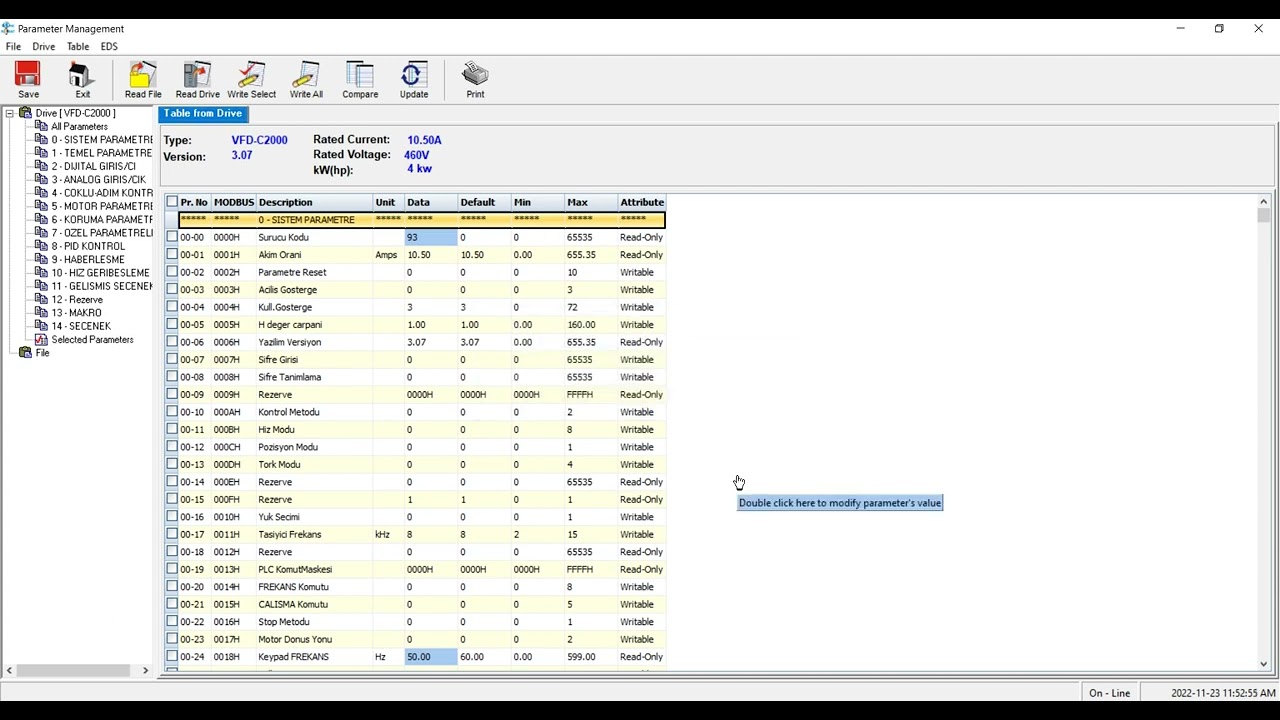Viewport: 1280px width, 720px height.
Task: Click the table scrollbar down arrow
Action: pyautogui.click(x=1264, y=664)
